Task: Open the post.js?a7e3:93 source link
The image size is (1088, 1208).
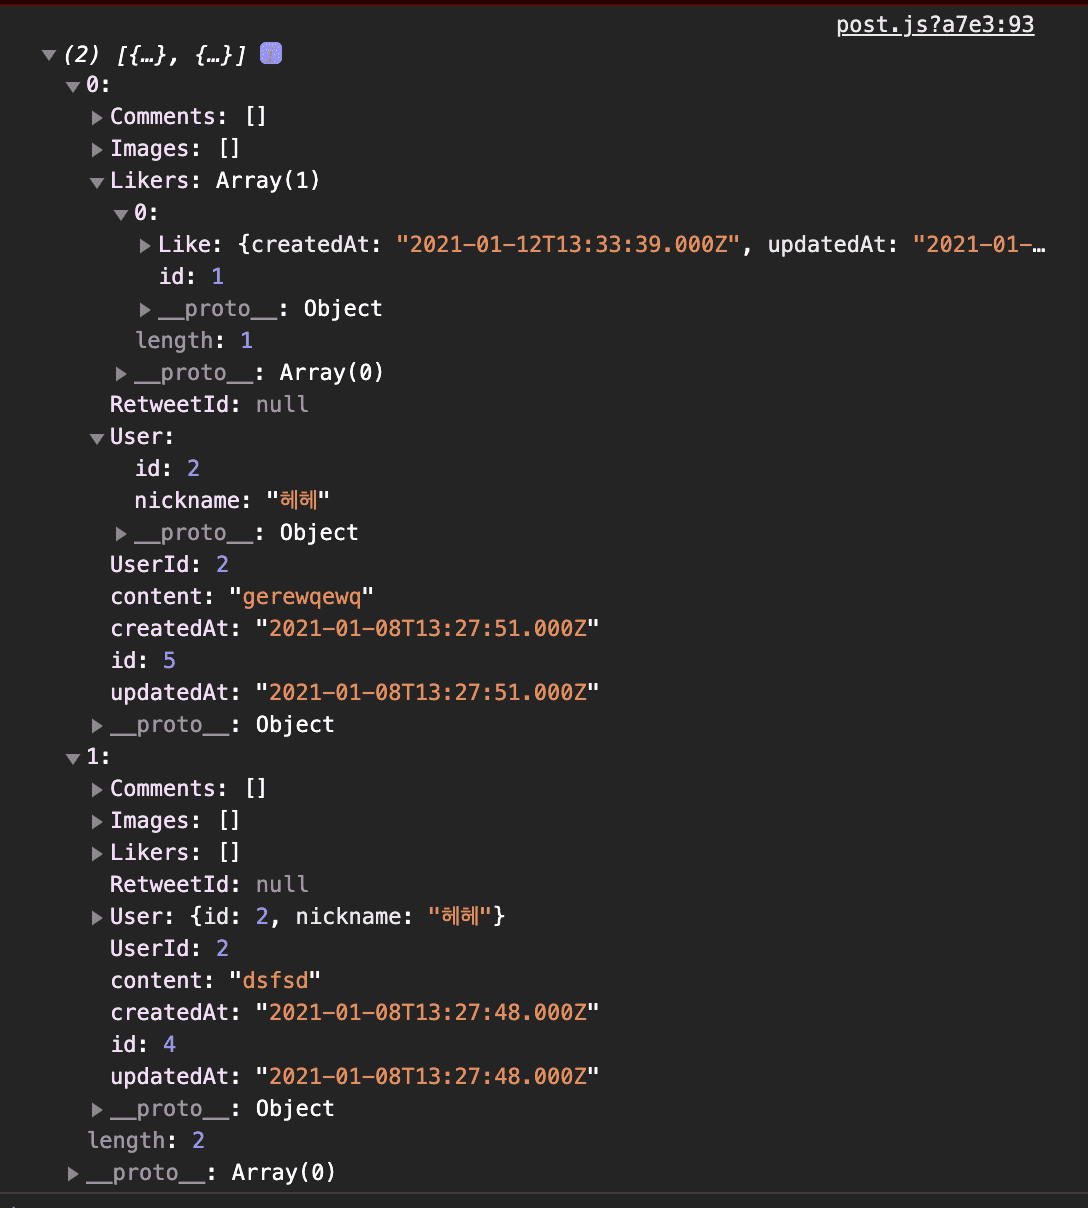Action: coord(935,25)
